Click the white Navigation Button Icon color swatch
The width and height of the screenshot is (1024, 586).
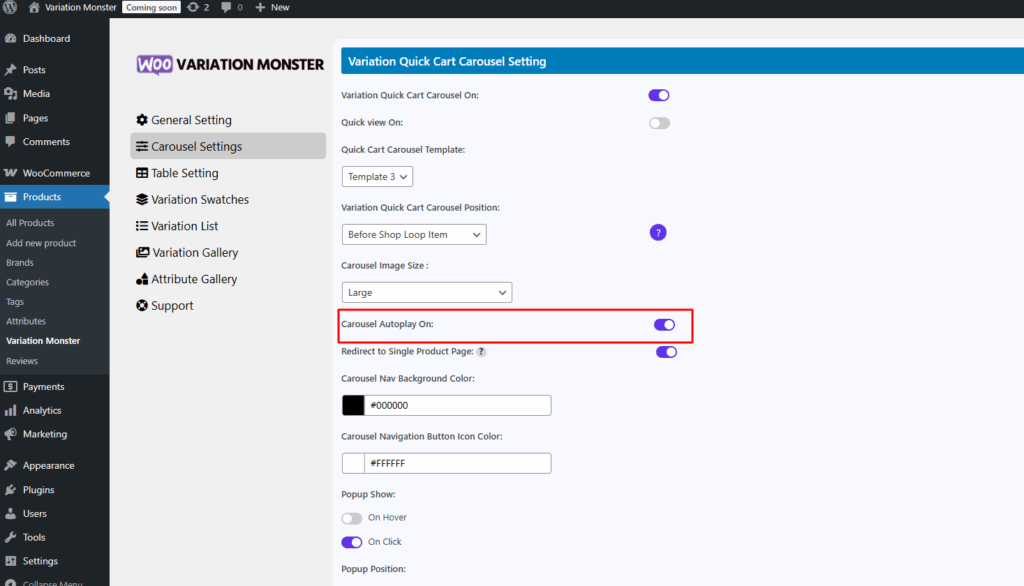click(x=353, y=463)
